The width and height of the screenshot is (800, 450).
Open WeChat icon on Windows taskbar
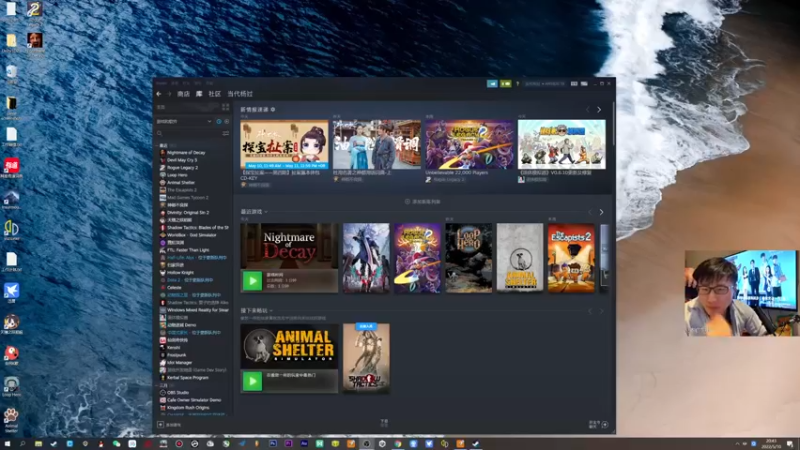pyautogui.click(x=116, y=444)
